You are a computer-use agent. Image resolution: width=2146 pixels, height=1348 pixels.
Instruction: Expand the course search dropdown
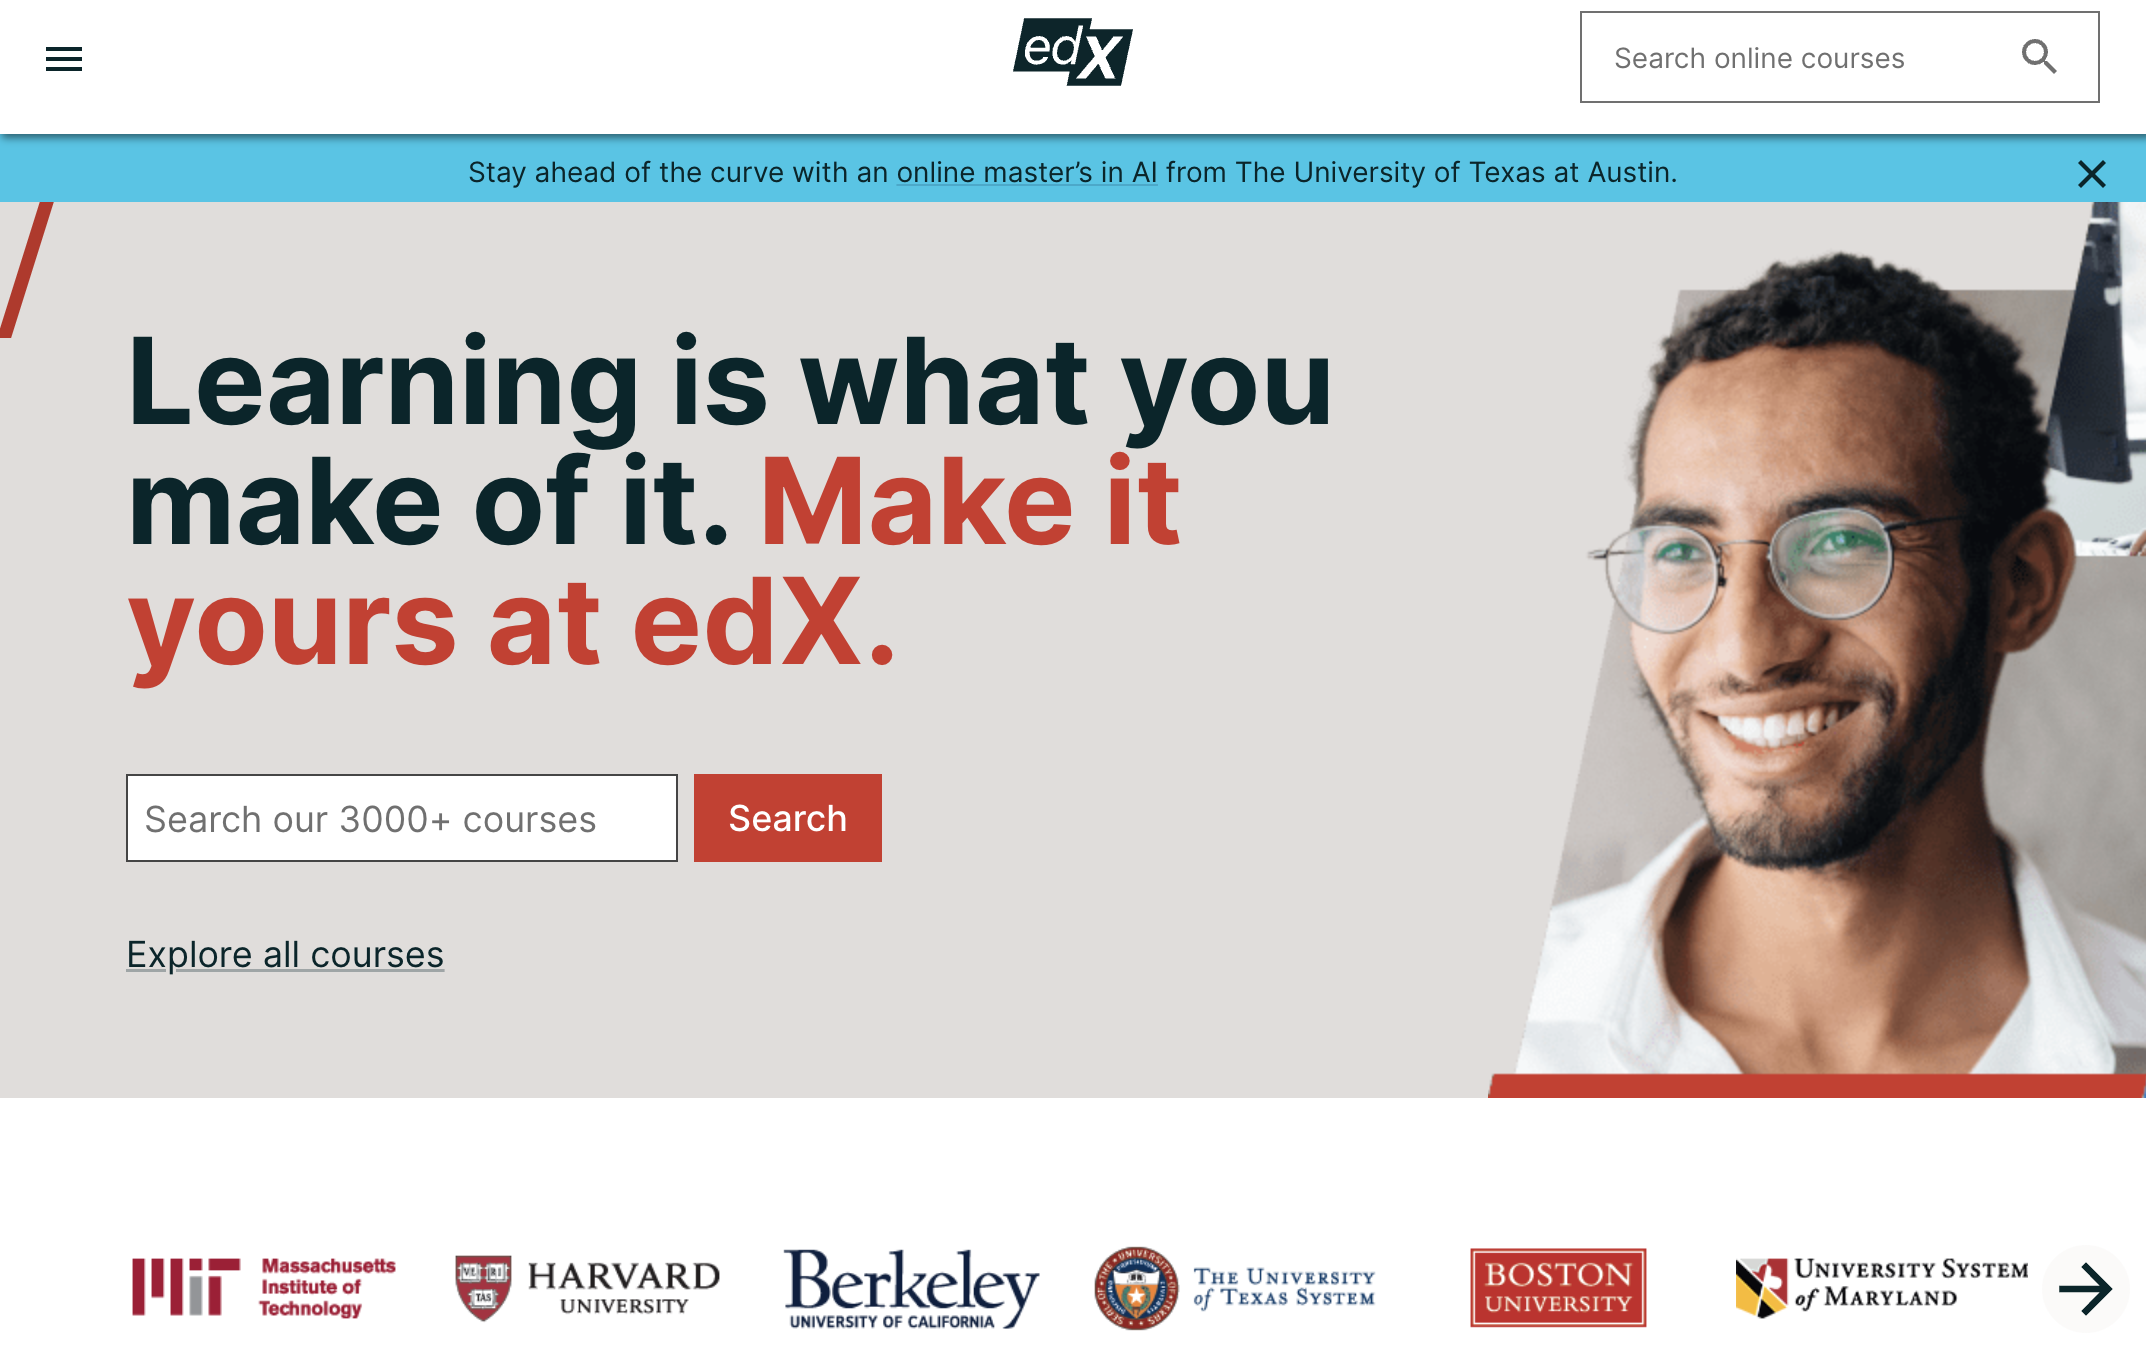point(1840,57)
